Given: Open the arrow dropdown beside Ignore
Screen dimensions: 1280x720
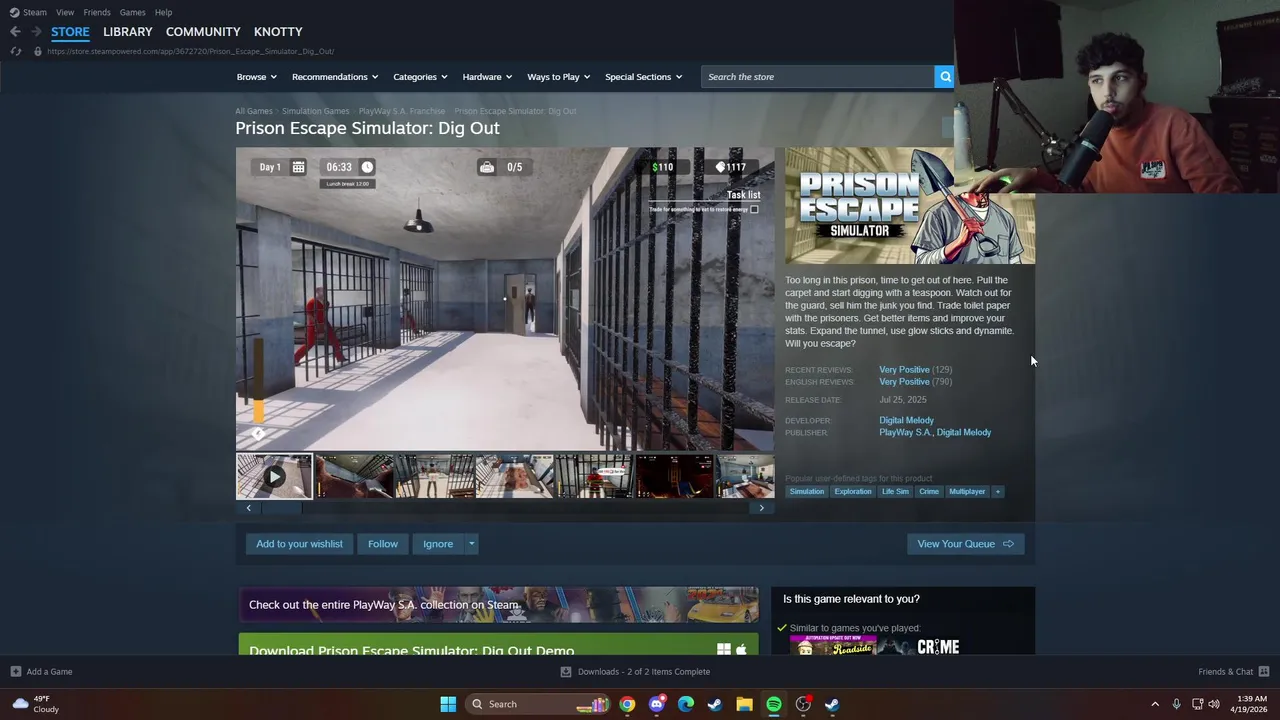Looking at the screenshot, I should tap(471, 544).
